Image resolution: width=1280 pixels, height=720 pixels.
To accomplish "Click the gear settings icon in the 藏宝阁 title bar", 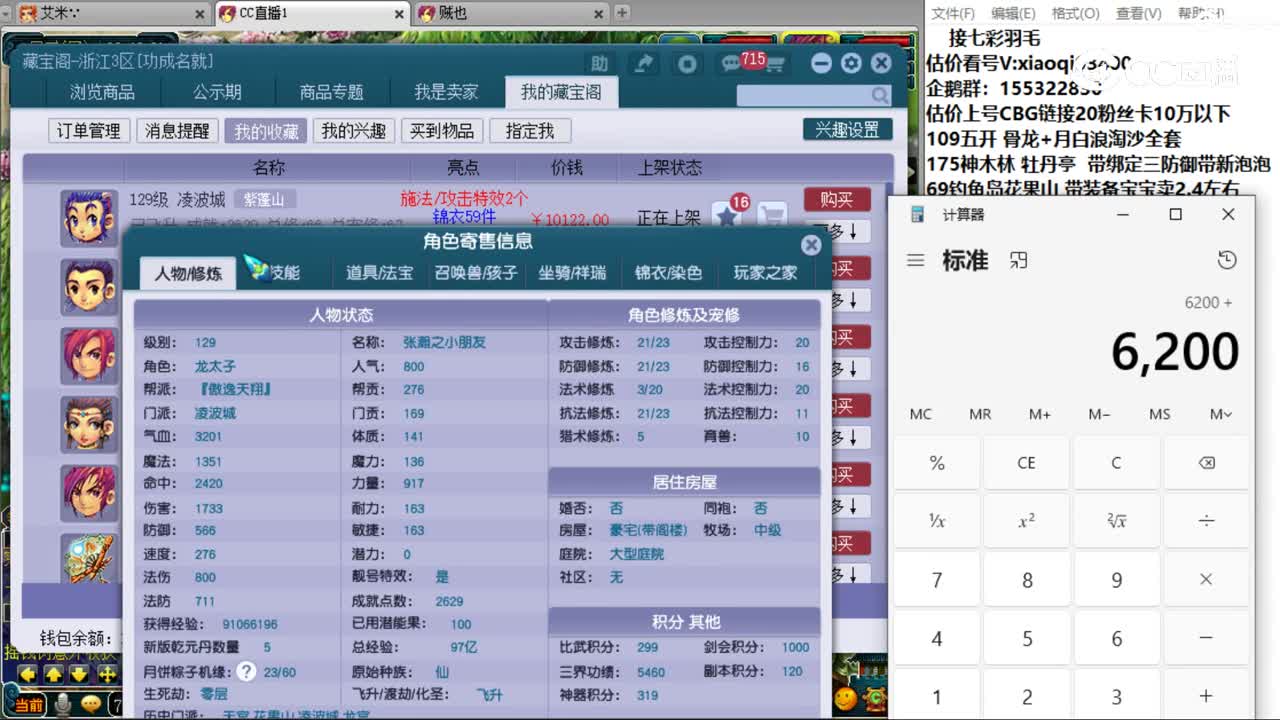I will point(851,63).
